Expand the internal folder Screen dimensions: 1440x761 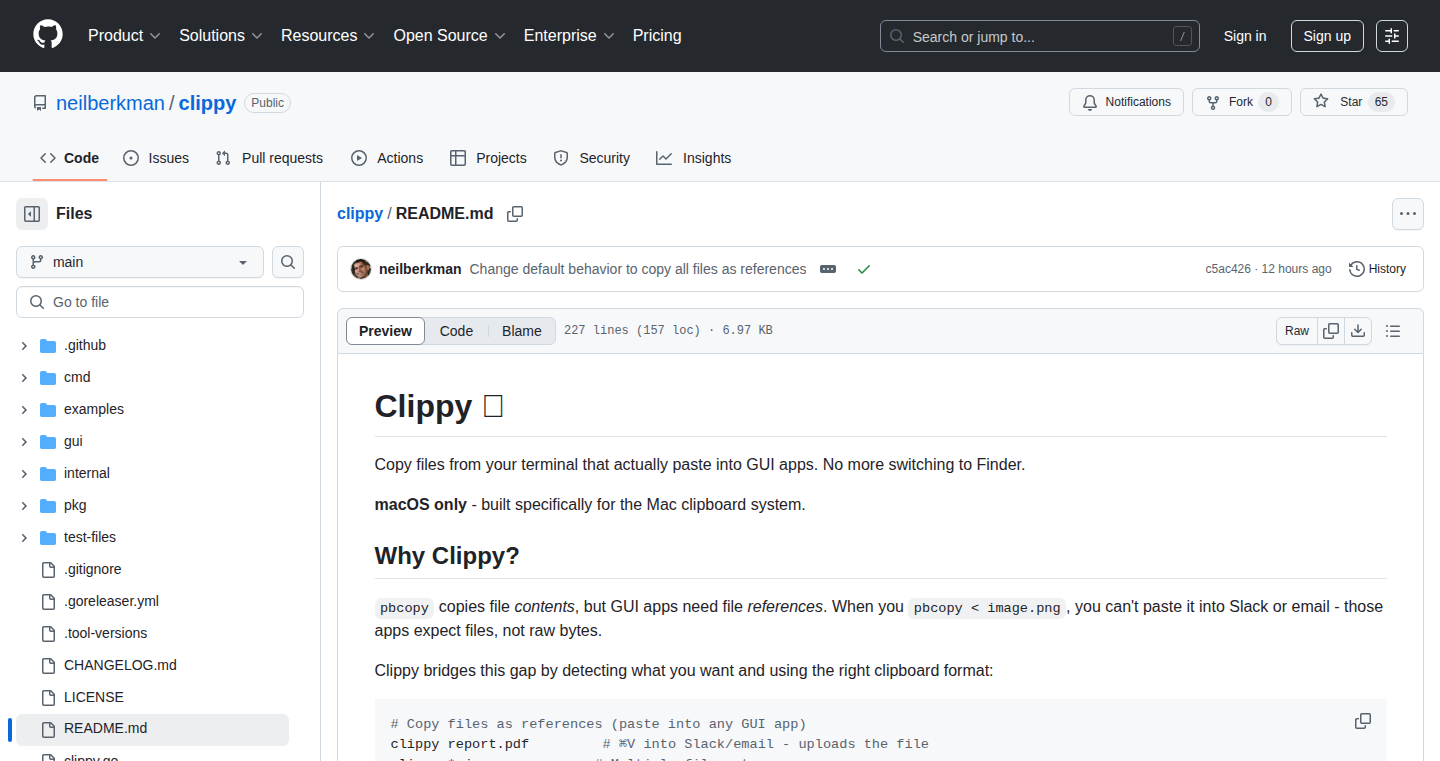click(x=24, y=473)
